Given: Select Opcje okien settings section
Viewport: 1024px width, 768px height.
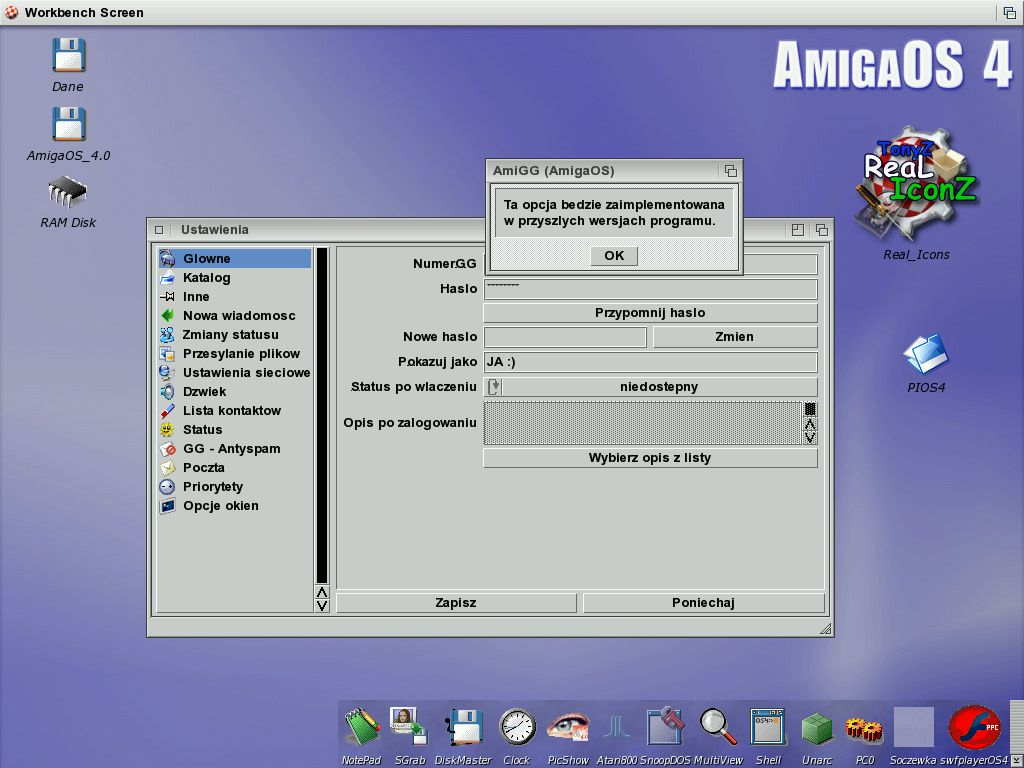Looking at the screenshot, I should point(235,505).
